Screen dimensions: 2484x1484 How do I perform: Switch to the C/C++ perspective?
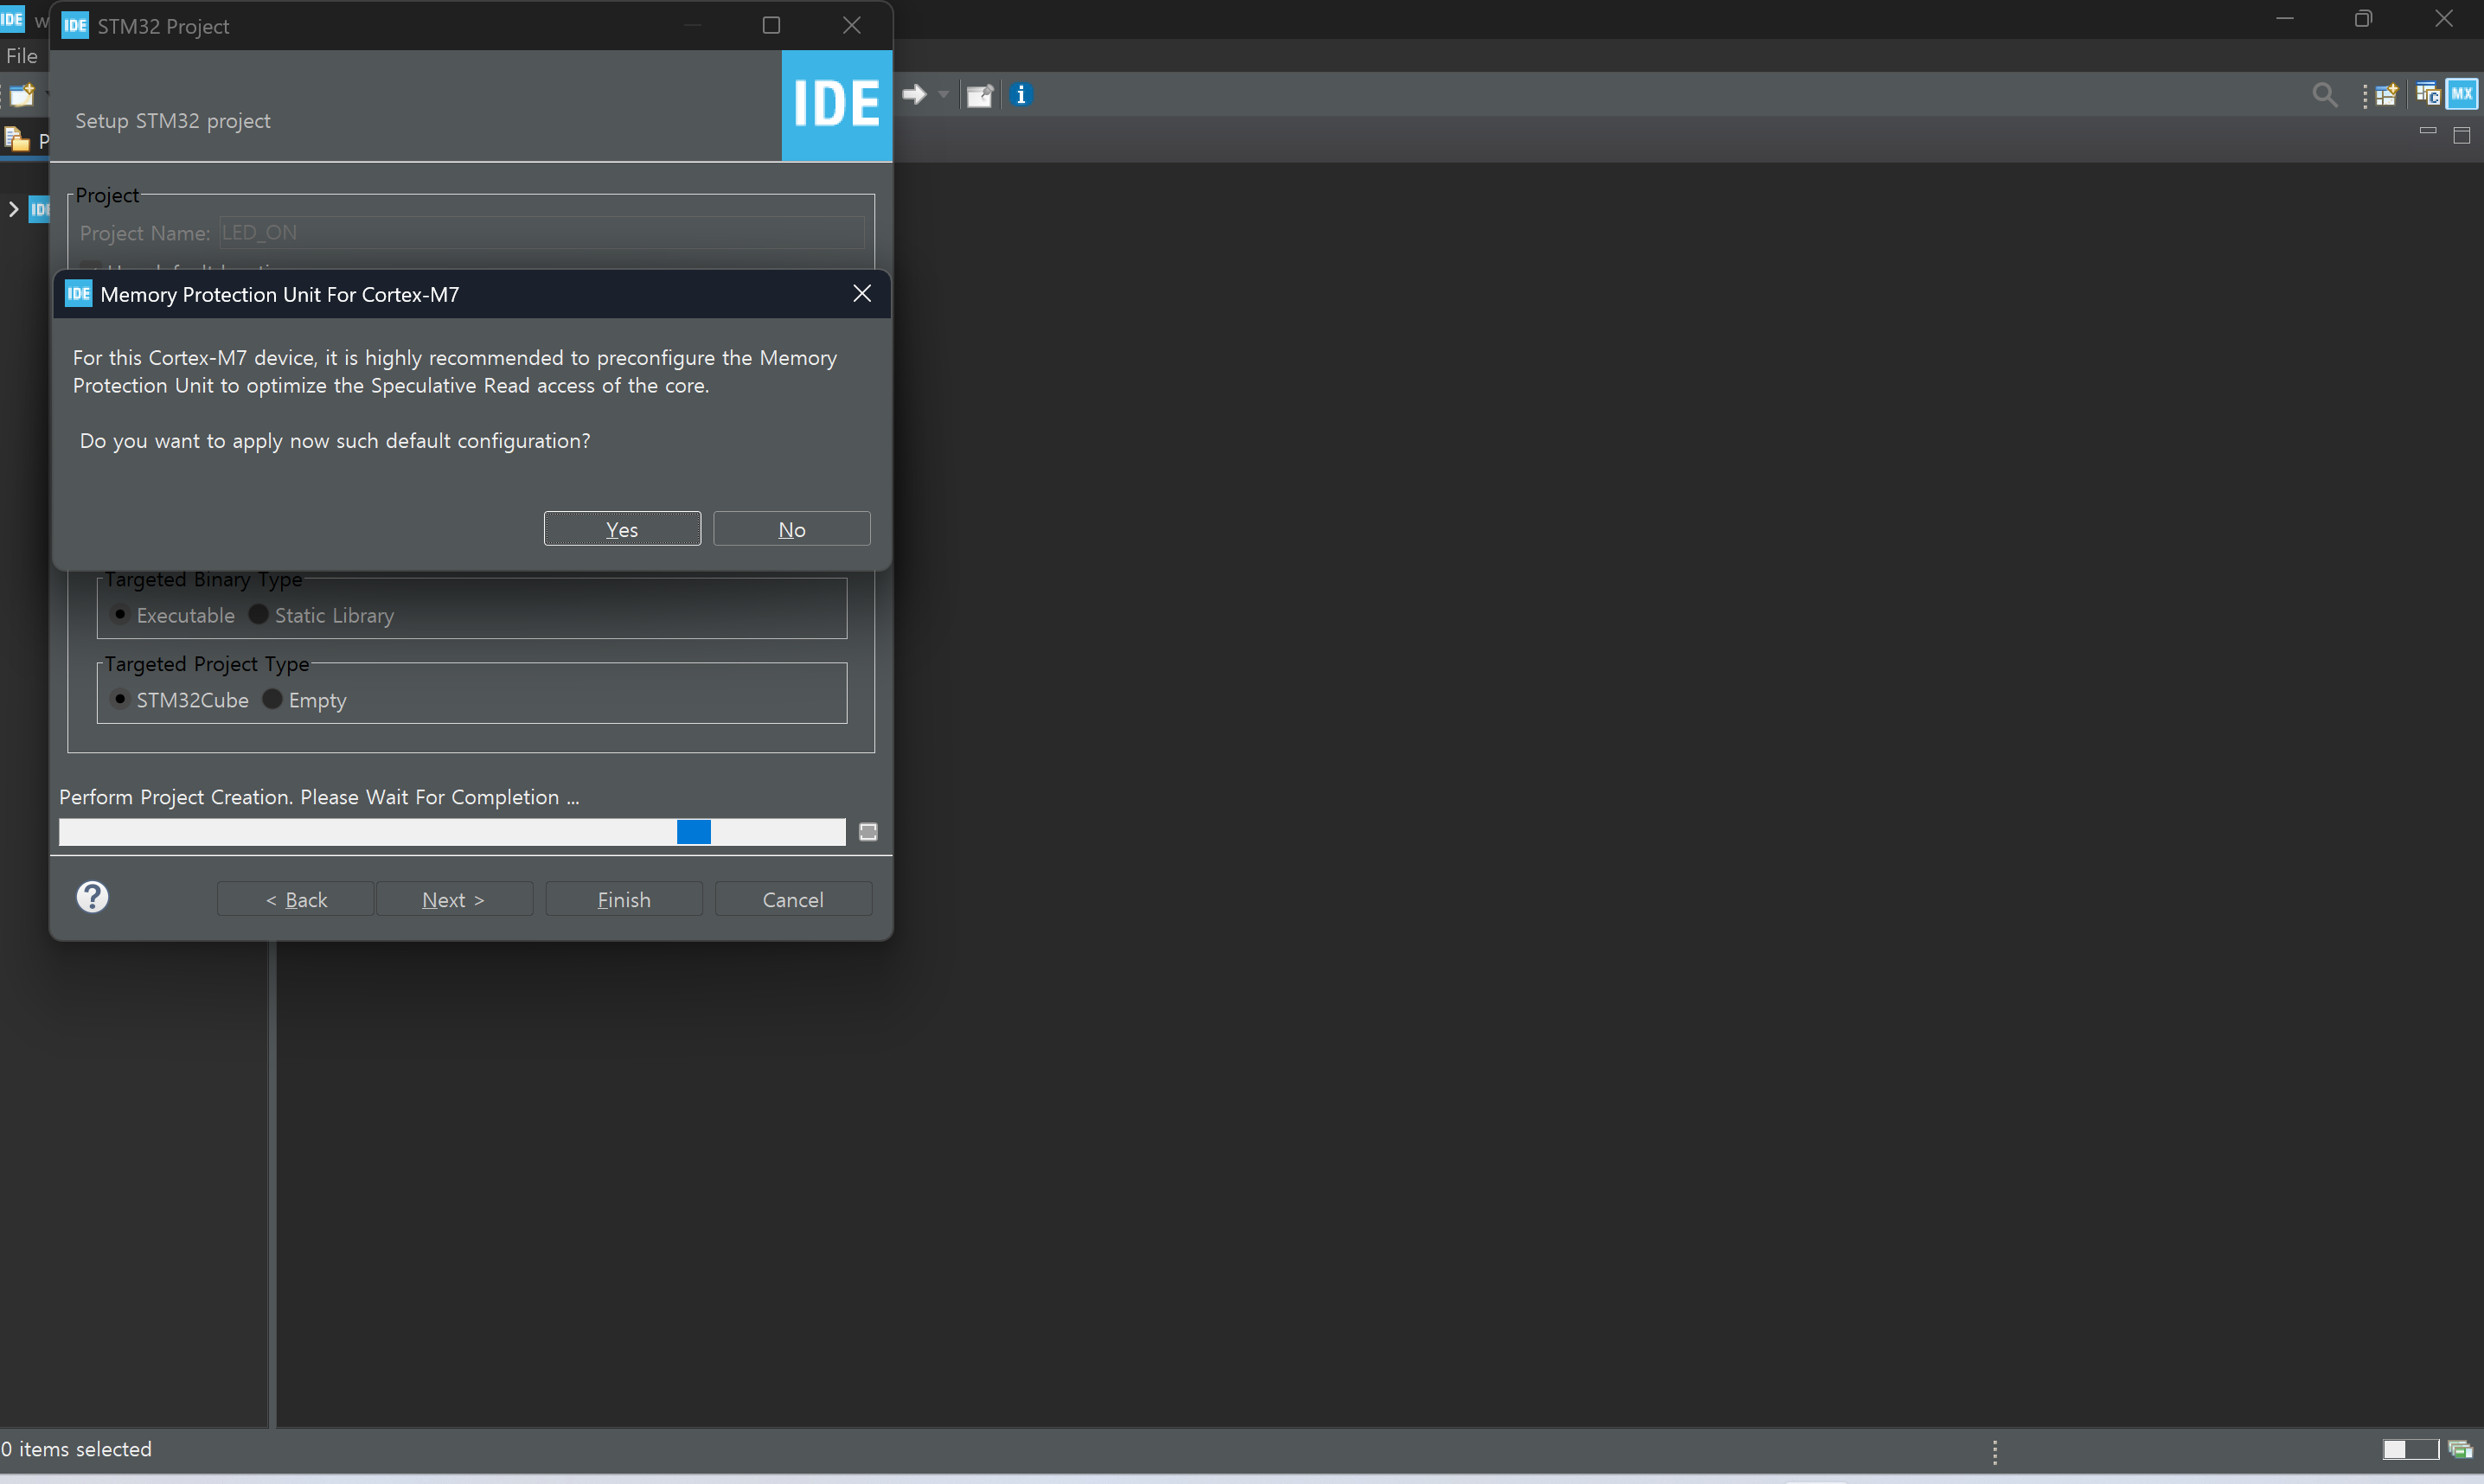coord(2428,94)
